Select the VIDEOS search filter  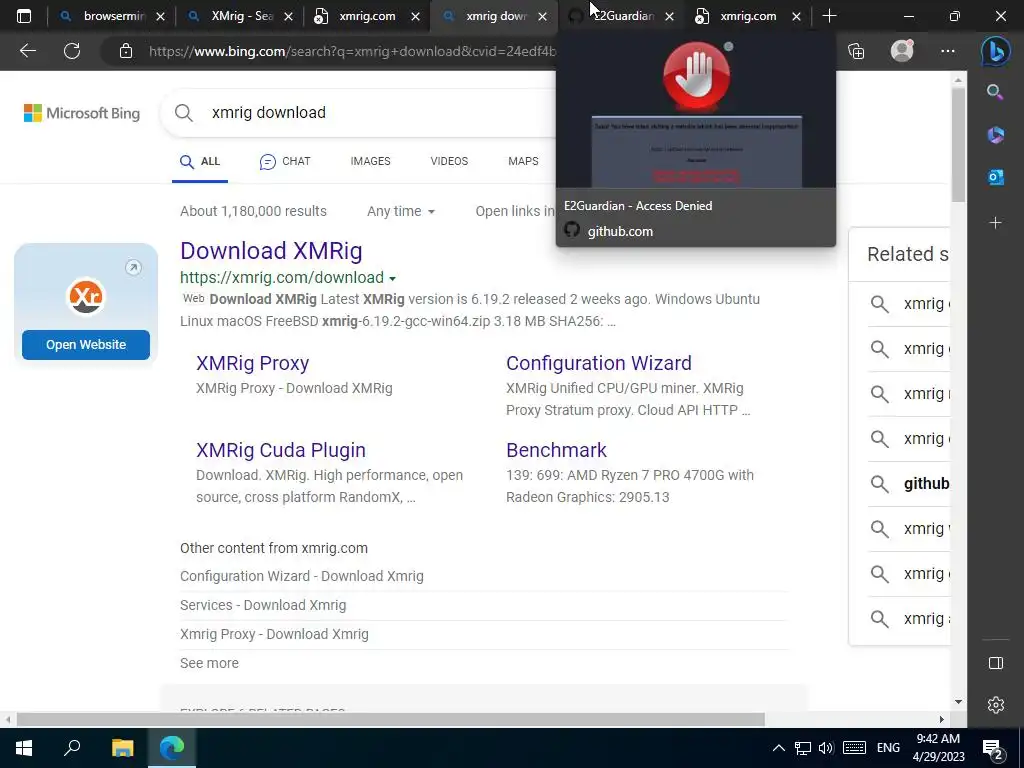click(x=449, y=161)
